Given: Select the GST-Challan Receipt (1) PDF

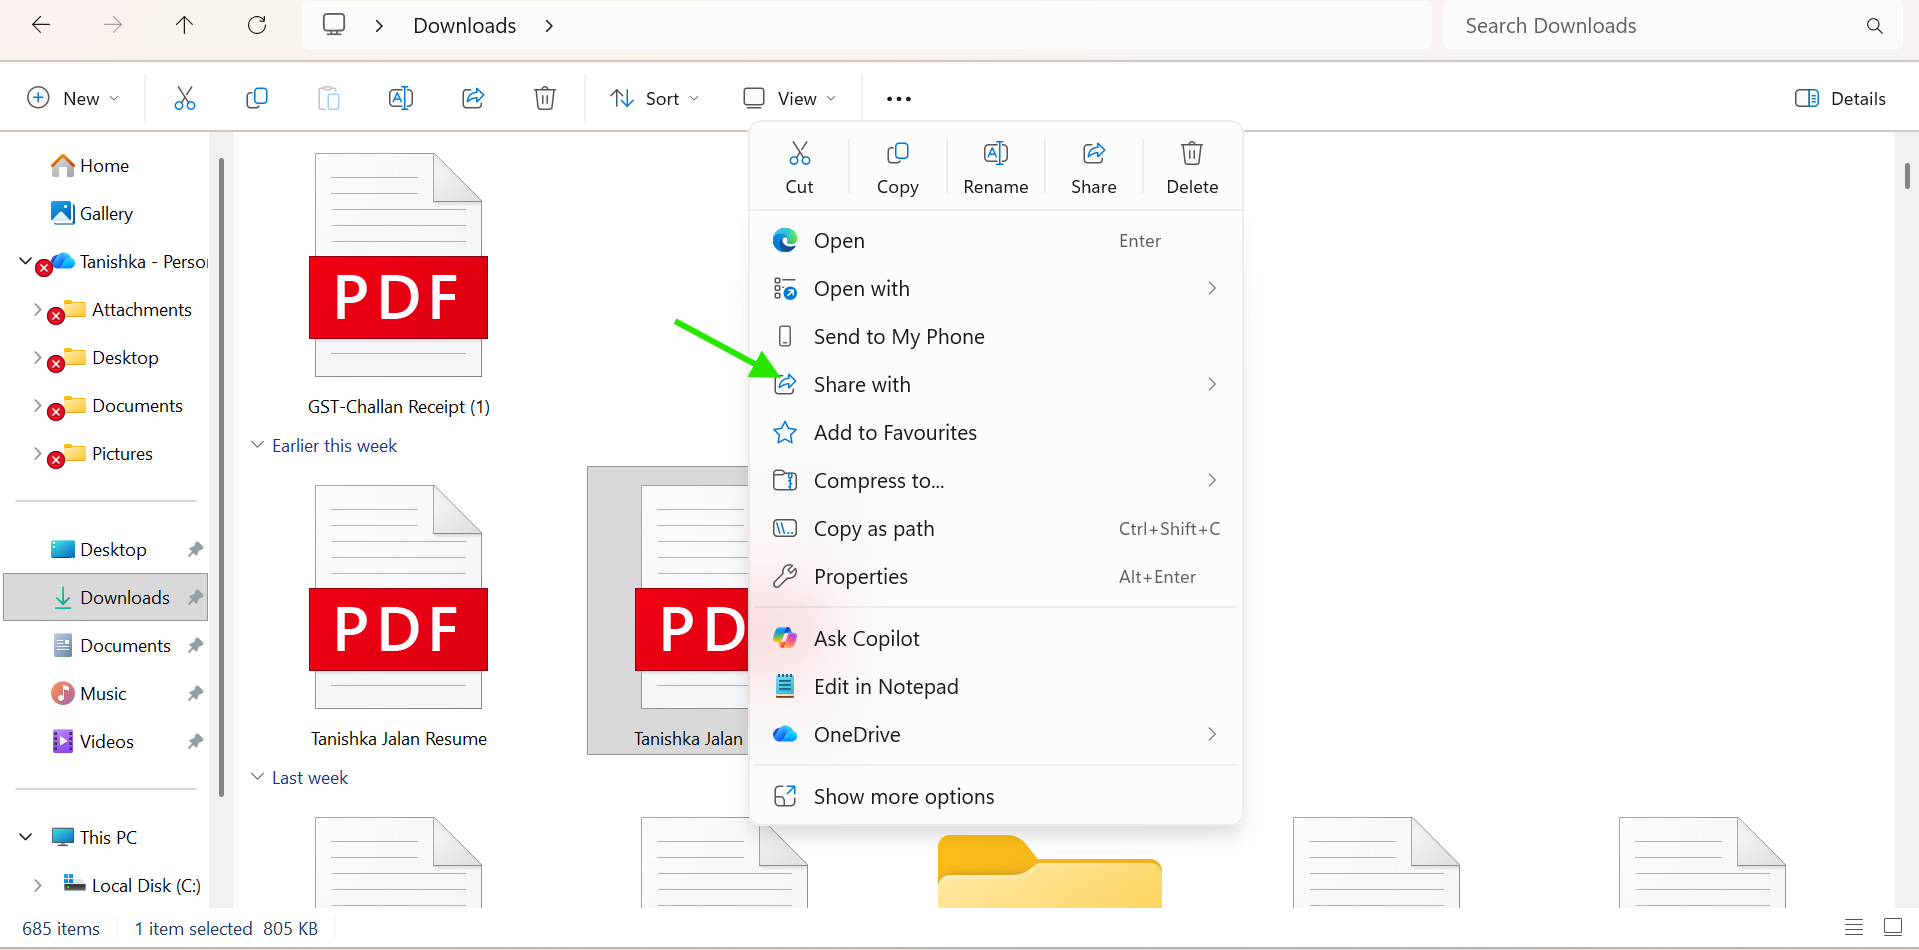Looking at the screenshot, I should pyautogui.click(x=398, y=285).
